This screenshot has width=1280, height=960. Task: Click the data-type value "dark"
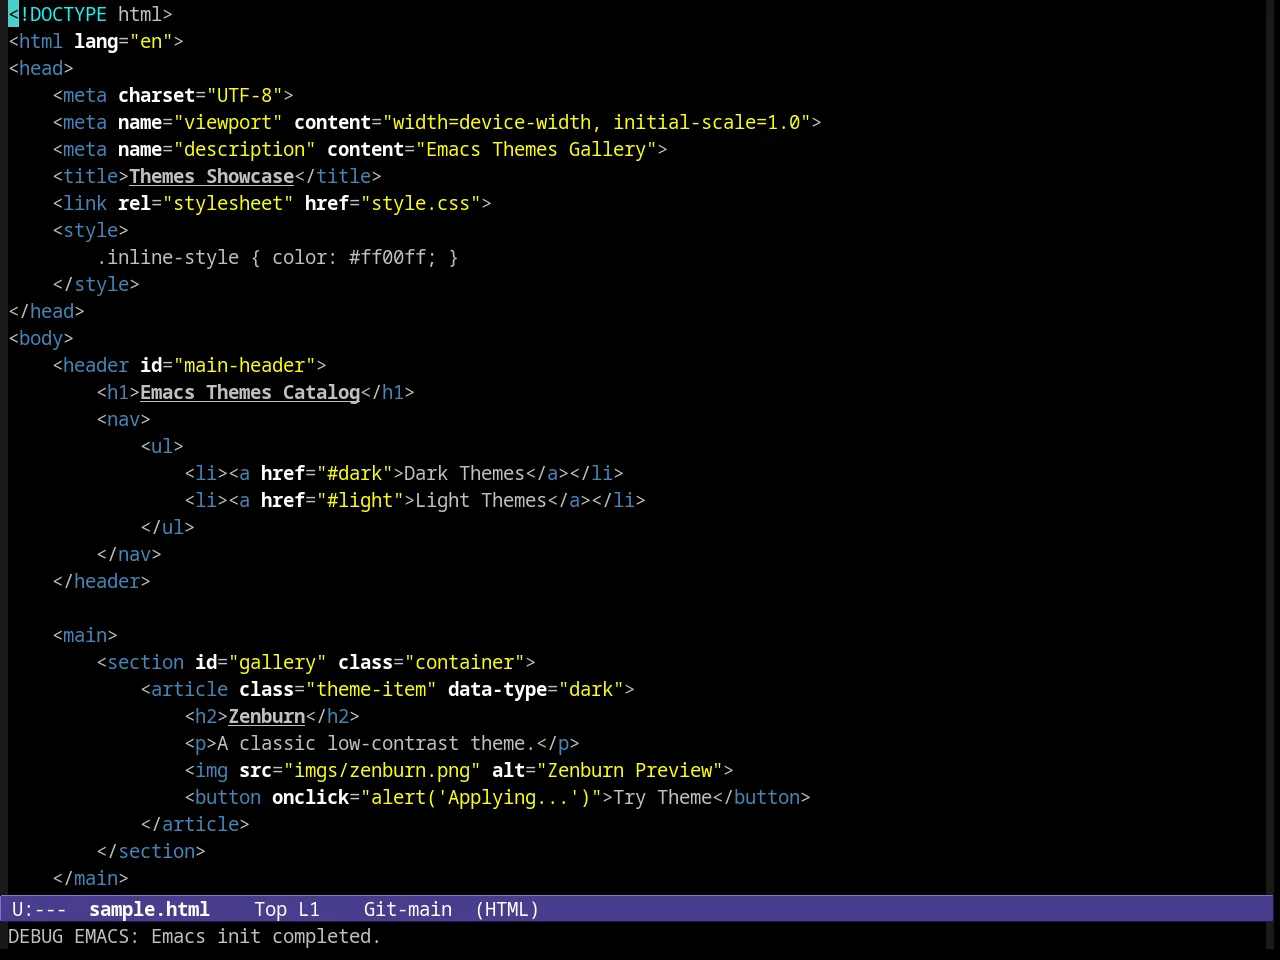(591, 689)
